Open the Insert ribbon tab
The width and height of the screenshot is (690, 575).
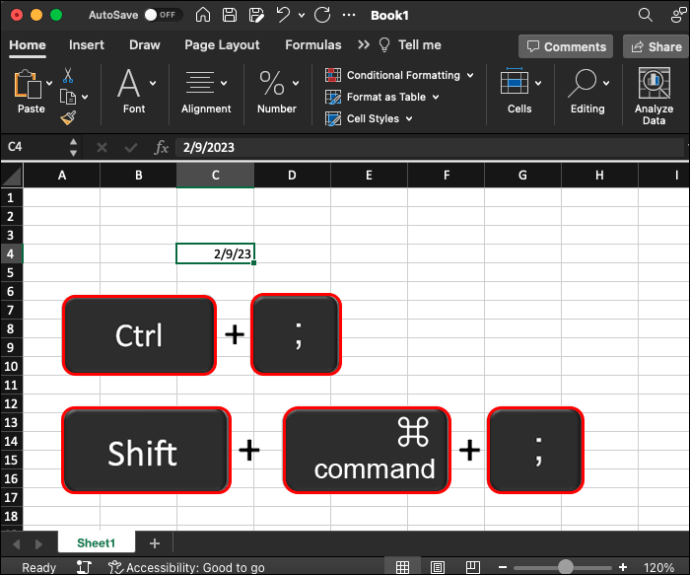86,45
